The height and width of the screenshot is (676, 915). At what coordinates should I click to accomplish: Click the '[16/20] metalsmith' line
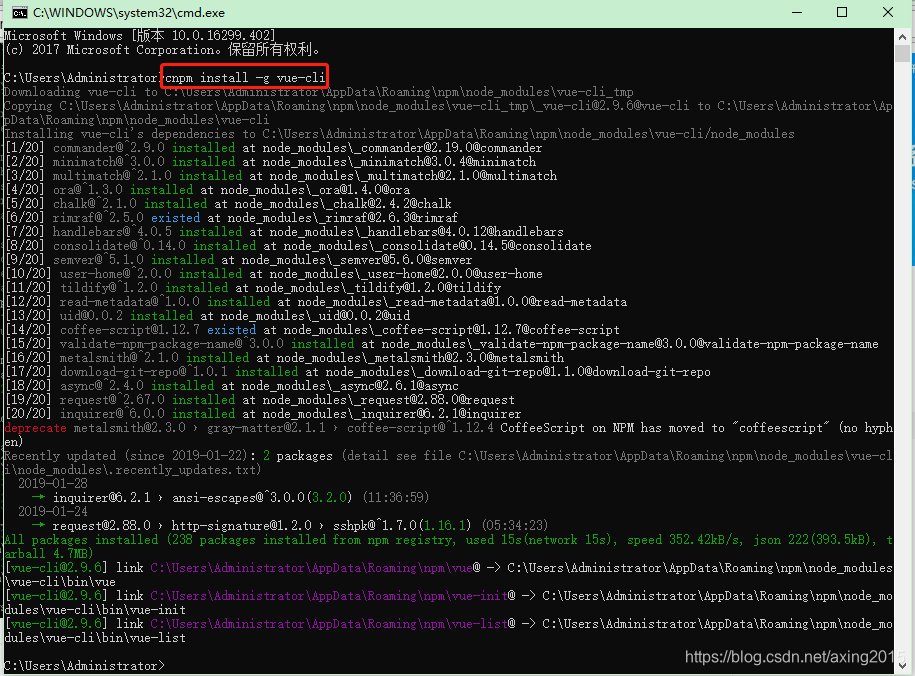284,358
